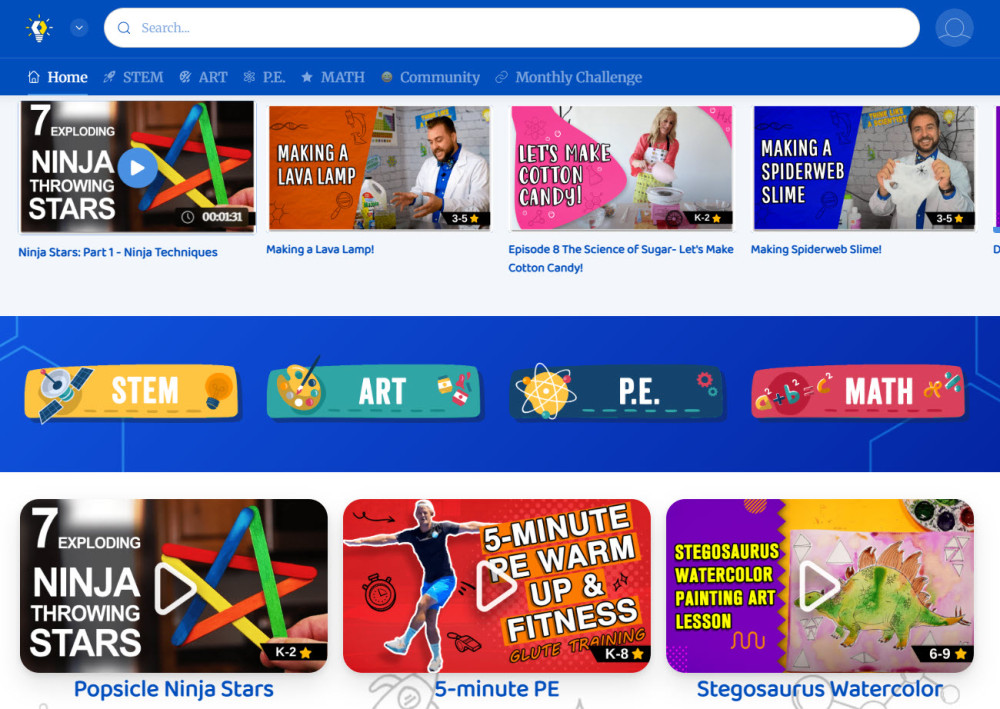1000x709 pixels.
Task: Click the yellow STEM category banner
Action: 132,391
